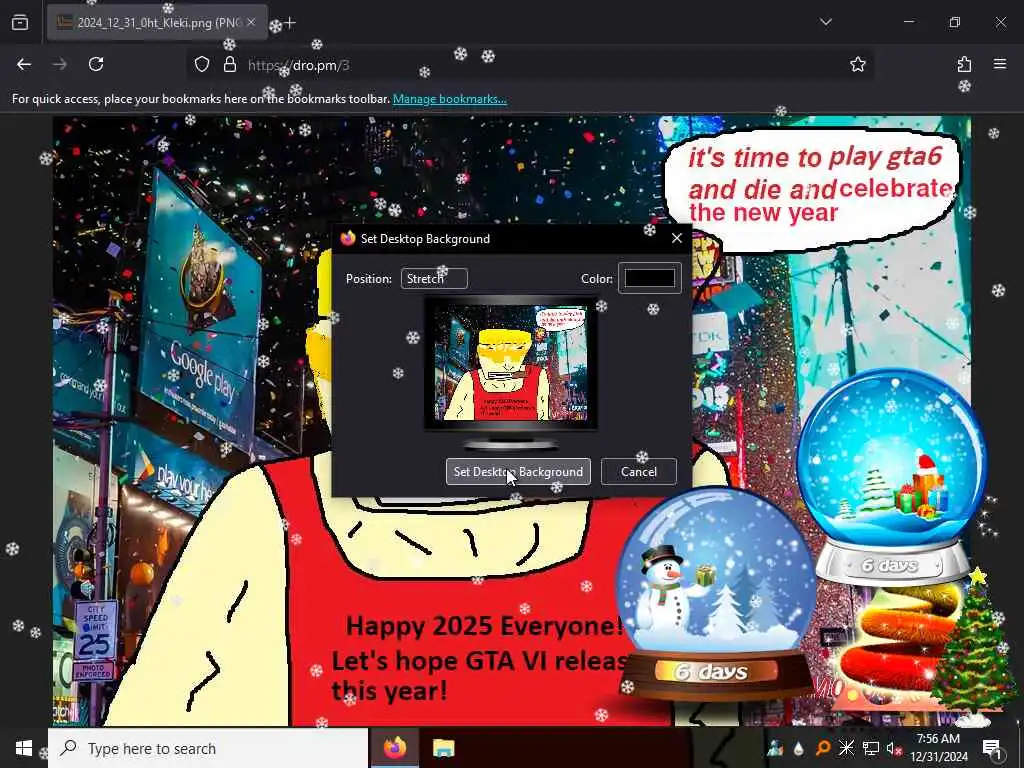Click the Firefox logo in dialog title

point(348,238)
